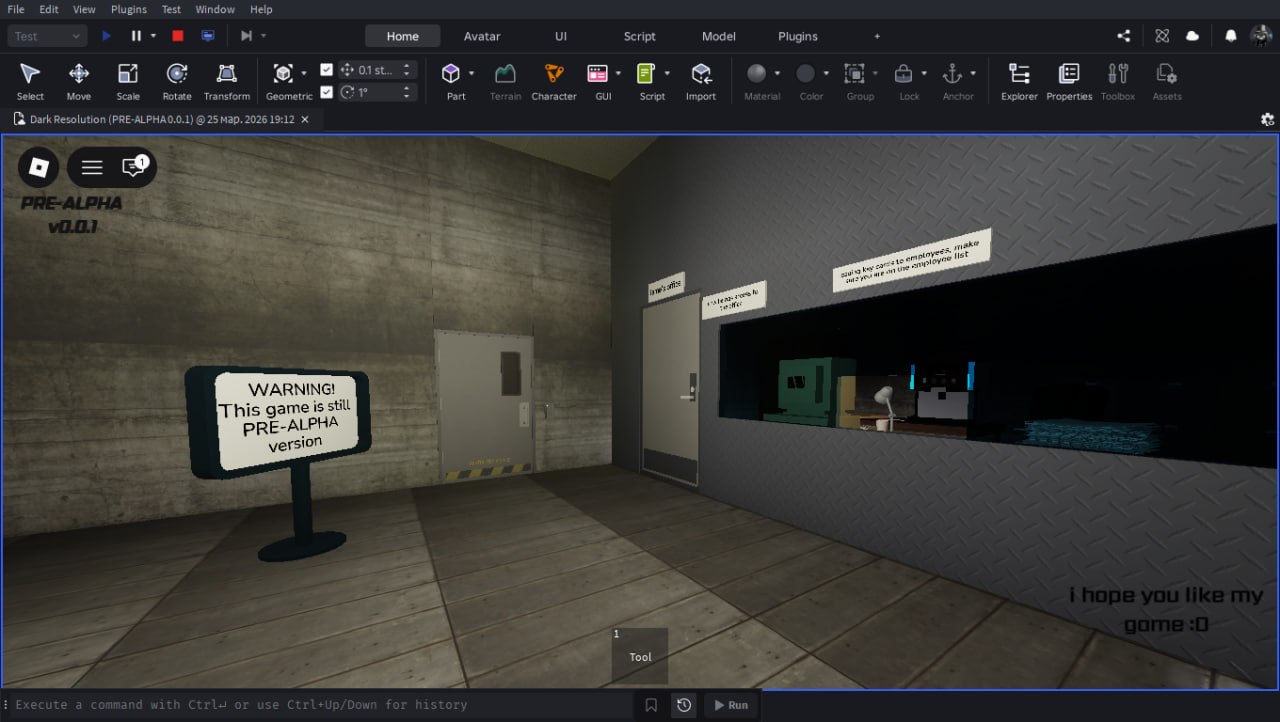Open the in-game chat icon
Viewport: 1280px width, 722px height.
point(133,167)
